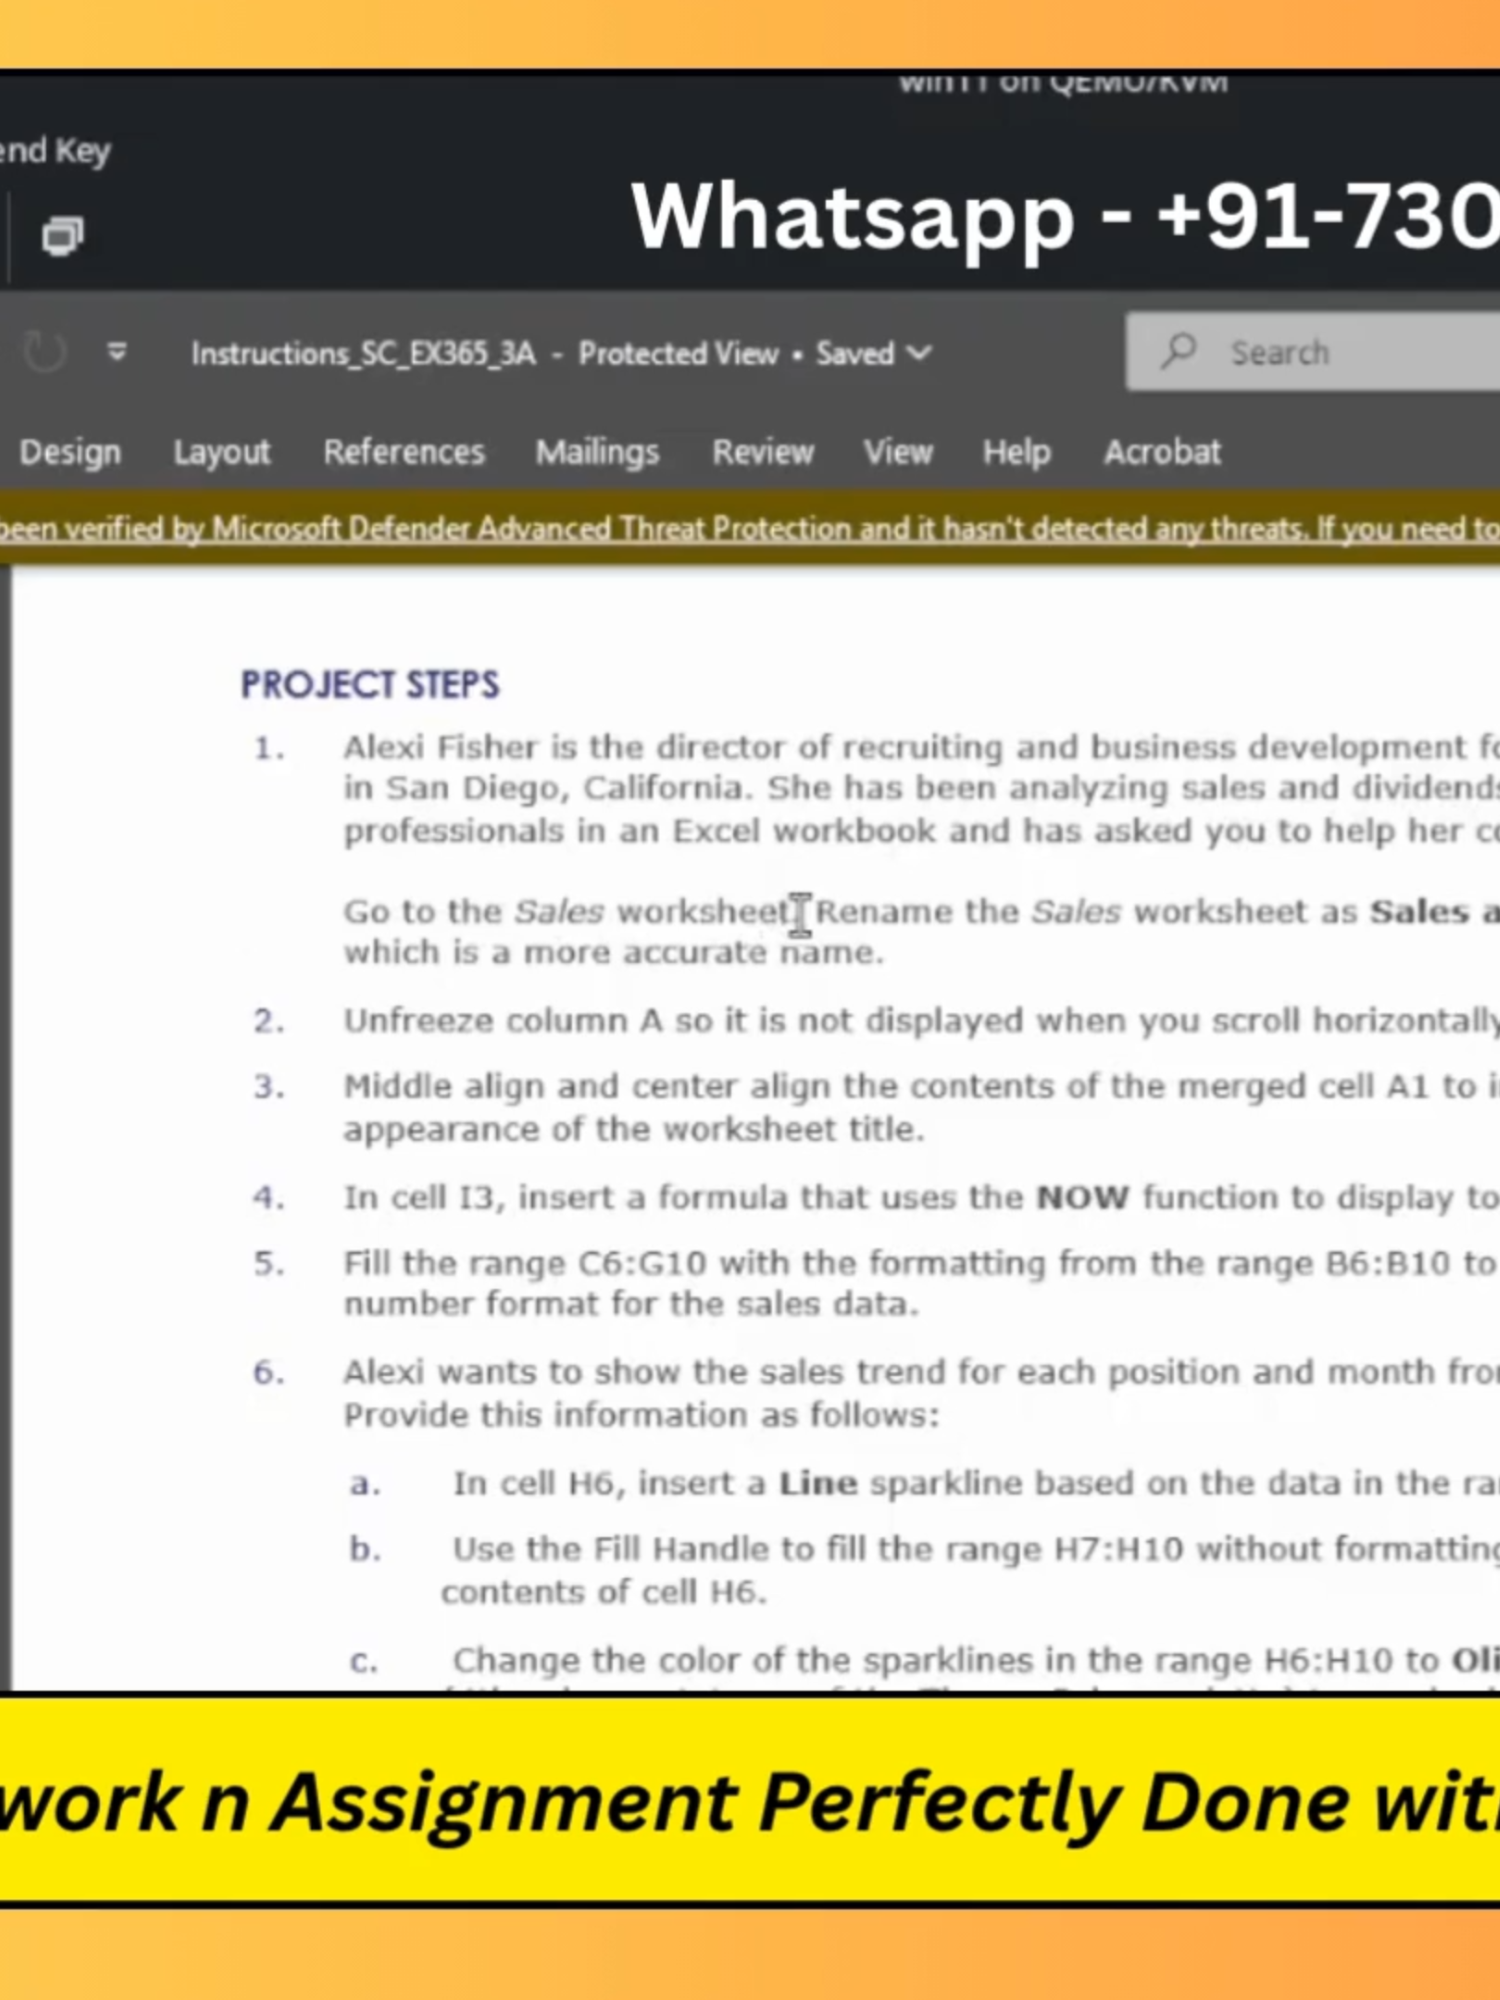
Task: Switch to the View tab
Action: (x=898, y=452)
